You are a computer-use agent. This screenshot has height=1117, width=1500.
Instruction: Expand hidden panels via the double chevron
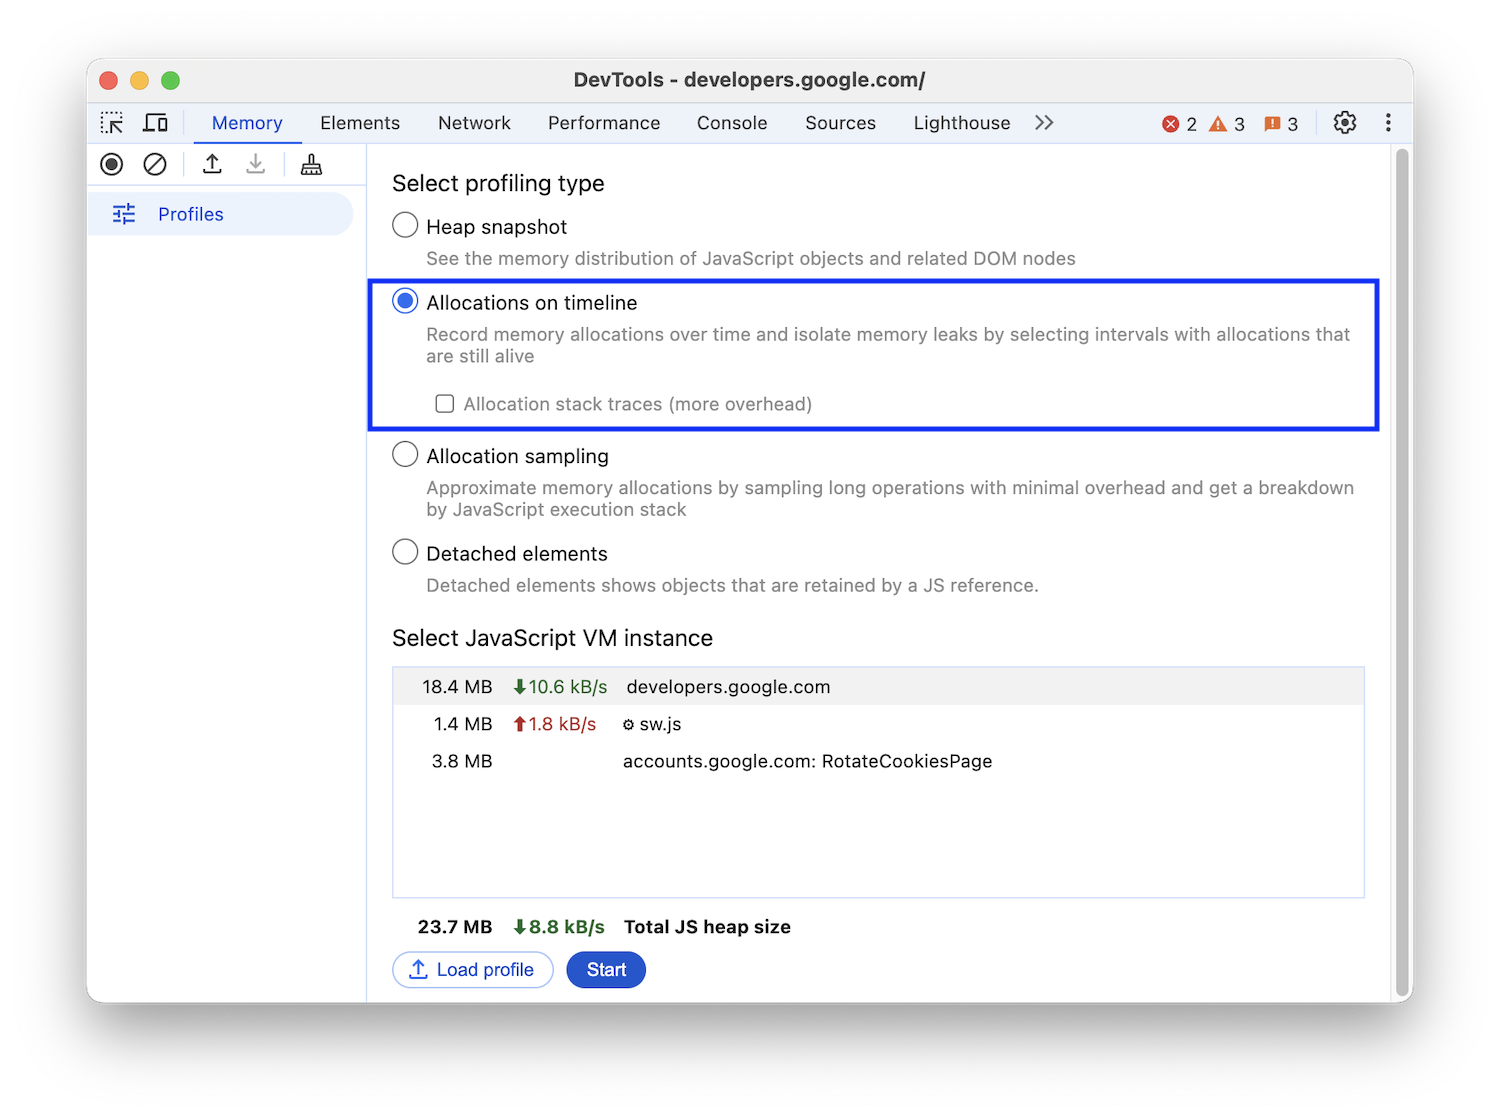pyautogui.click(x=1043, y=122)
